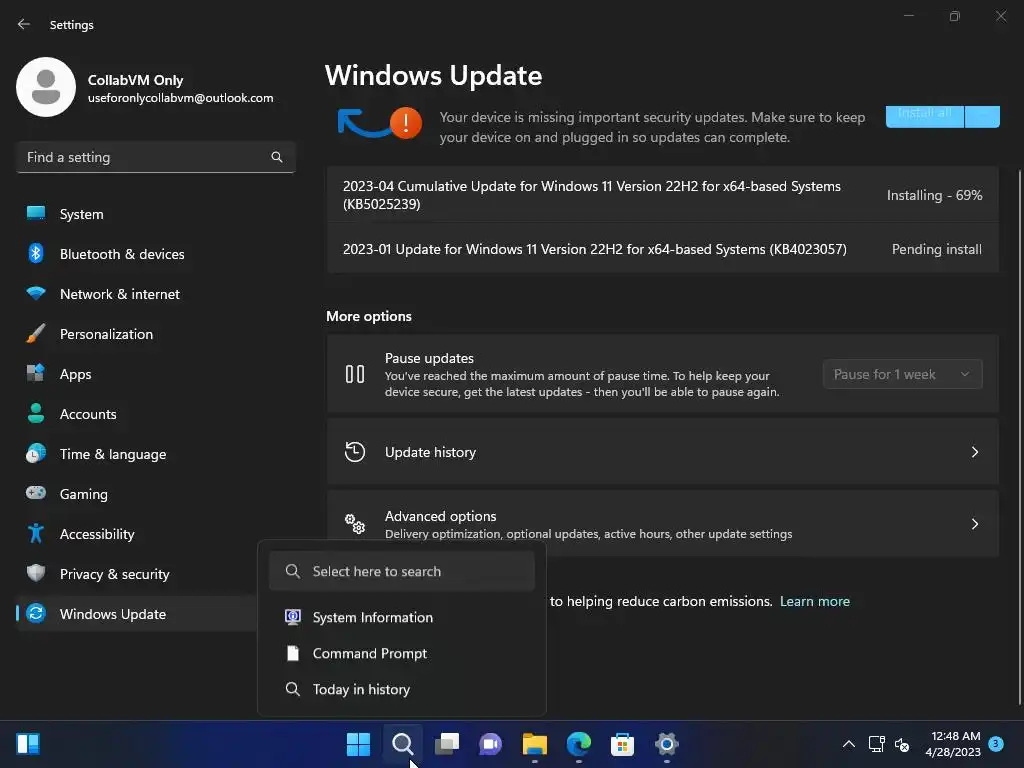The width and height of the screenshot is (1024, 768).
Task: Open Microsoft Store from the taskbar
Action: click(622, 744)
